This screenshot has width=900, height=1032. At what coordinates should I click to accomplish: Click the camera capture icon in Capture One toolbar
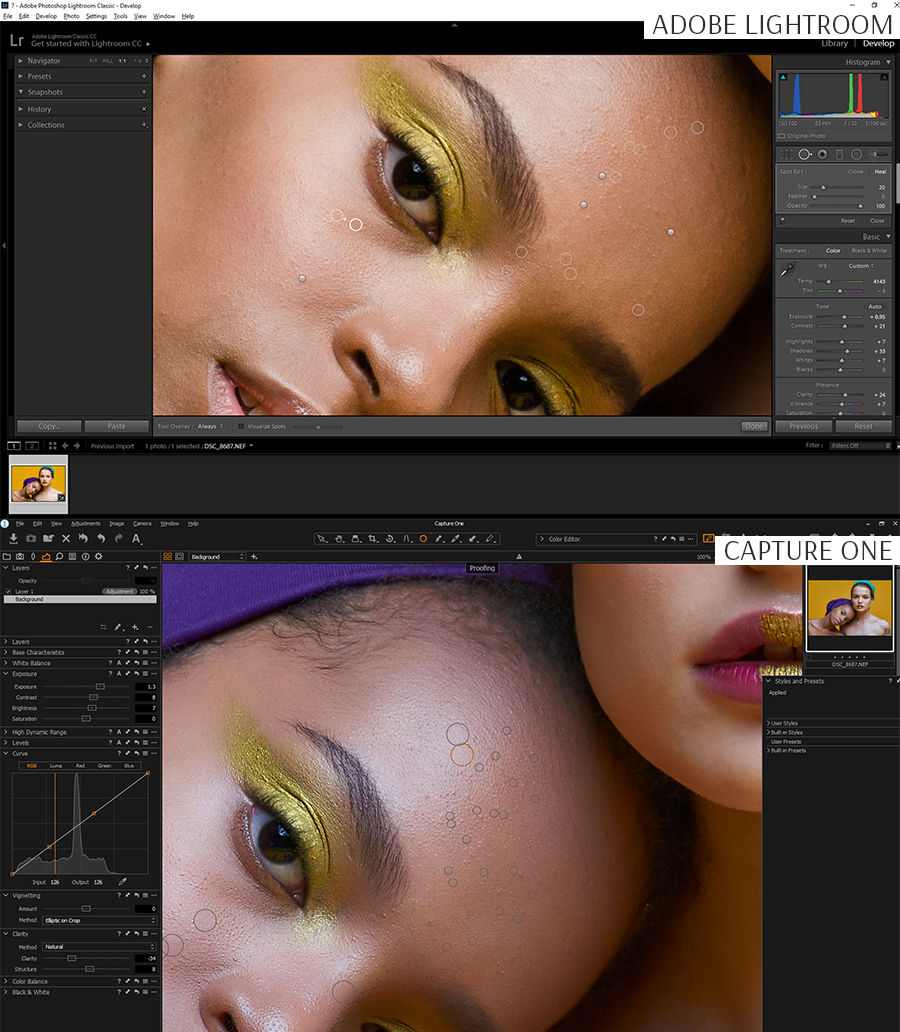[31, 538]
